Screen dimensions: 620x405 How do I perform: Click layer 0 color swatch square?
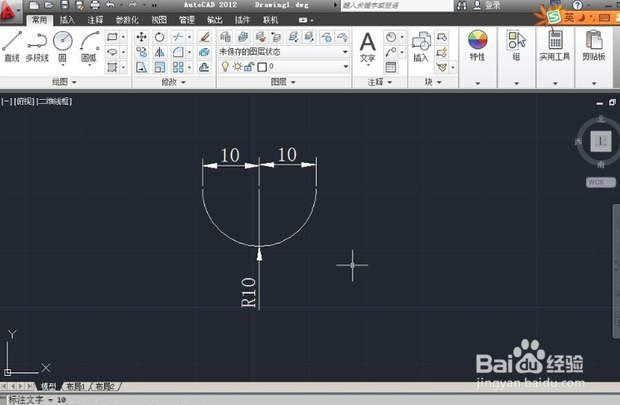(262, 67)
